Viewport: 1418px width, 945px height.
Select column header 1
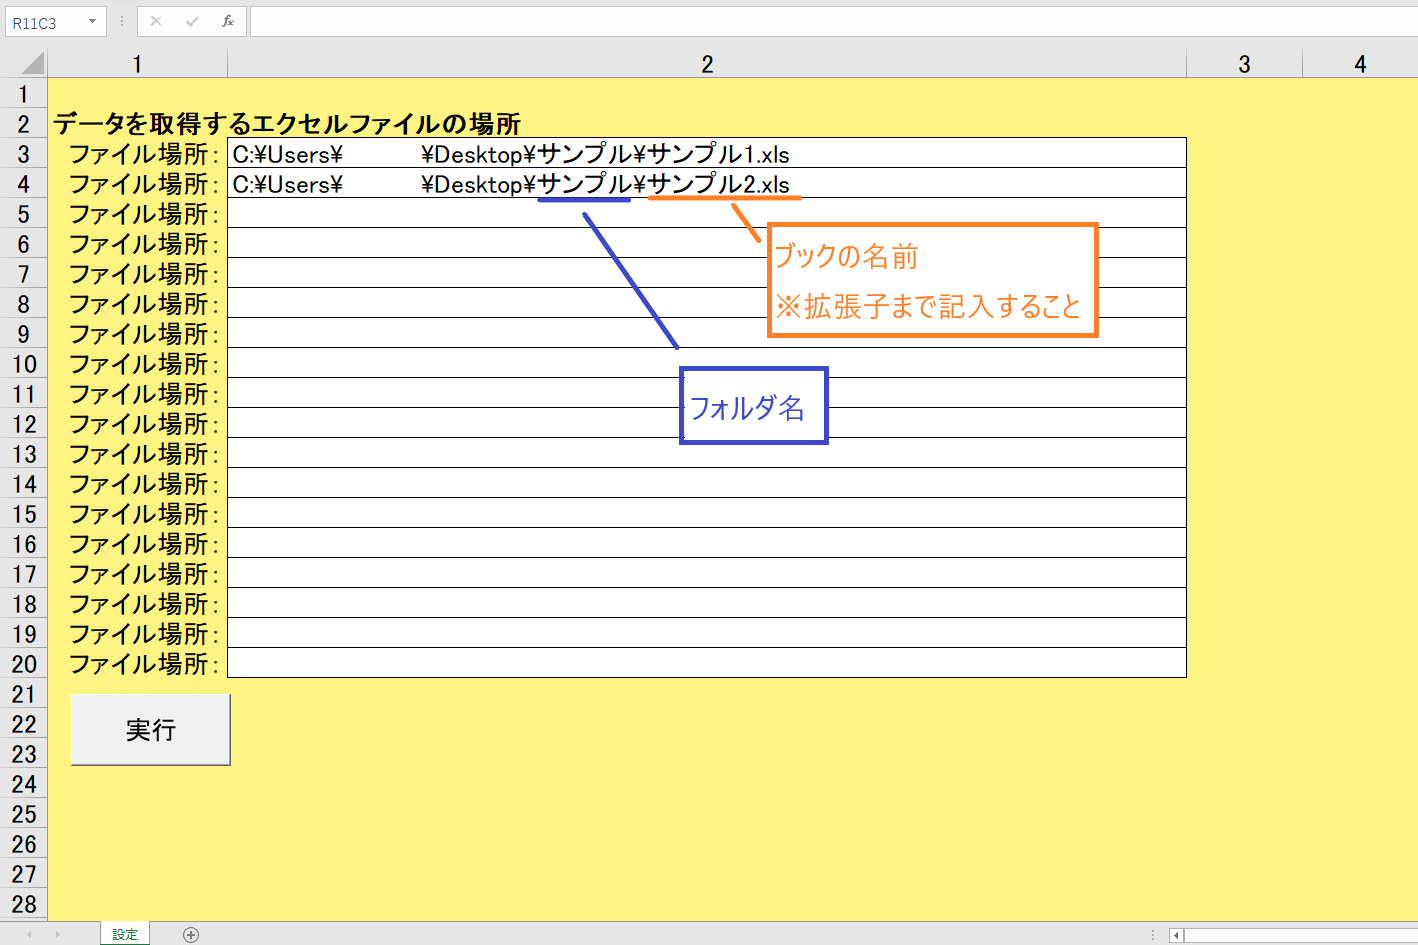tap(137, 64)
